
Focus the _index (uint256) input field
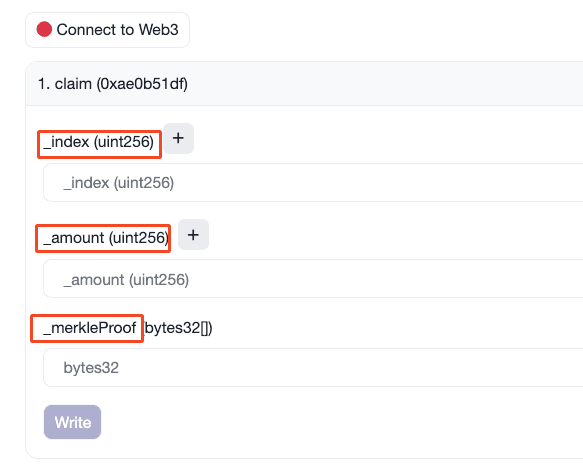(313, 183)
